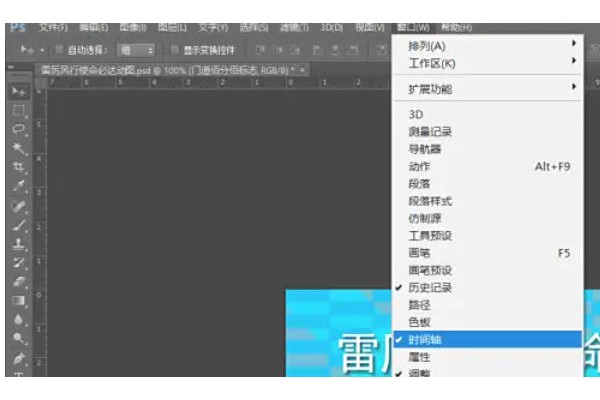Open the 视图(V) menu
600x400 pixels.
tap(370, 28)
